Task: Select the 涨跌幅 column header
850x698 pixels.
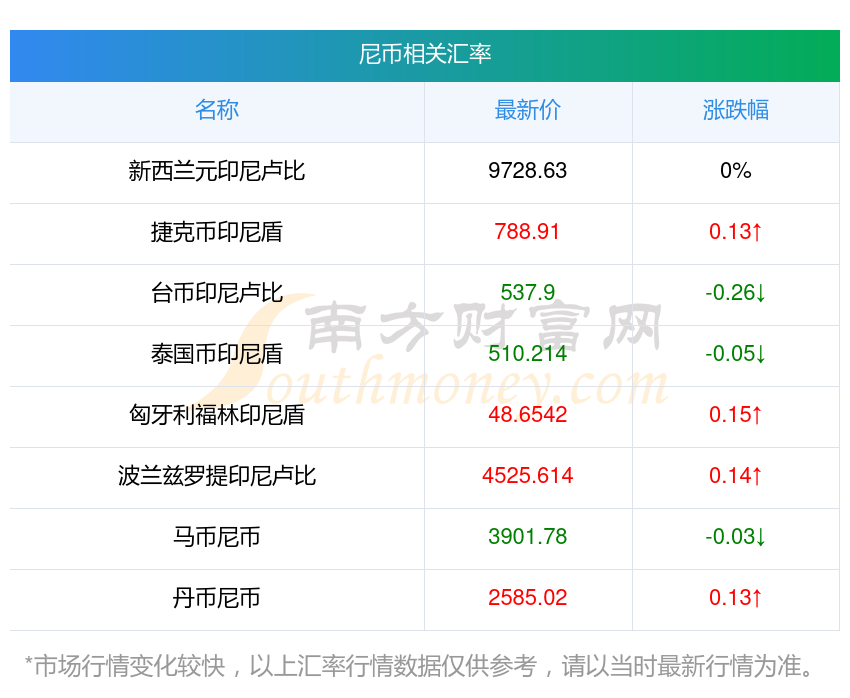Action: 736,110
